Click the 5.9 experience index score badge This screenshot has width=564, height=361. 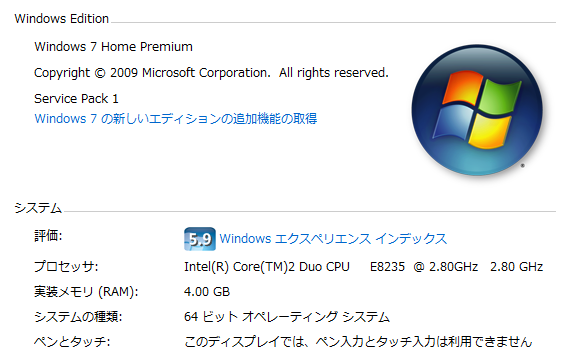200,239
